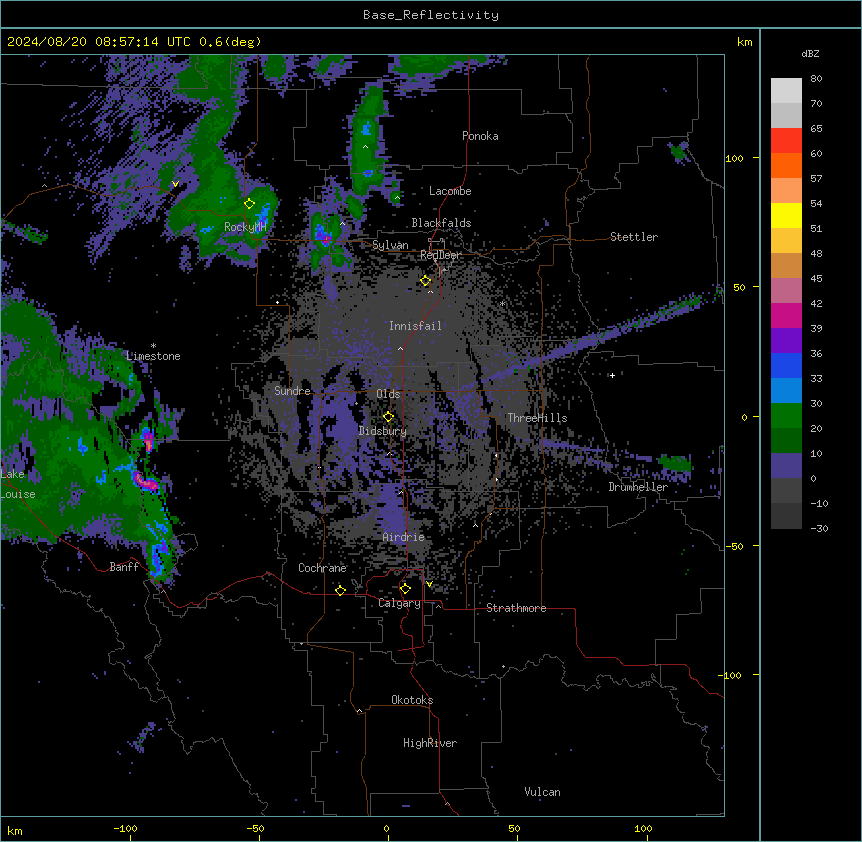Click the Calgary city label

click(399, 603)
